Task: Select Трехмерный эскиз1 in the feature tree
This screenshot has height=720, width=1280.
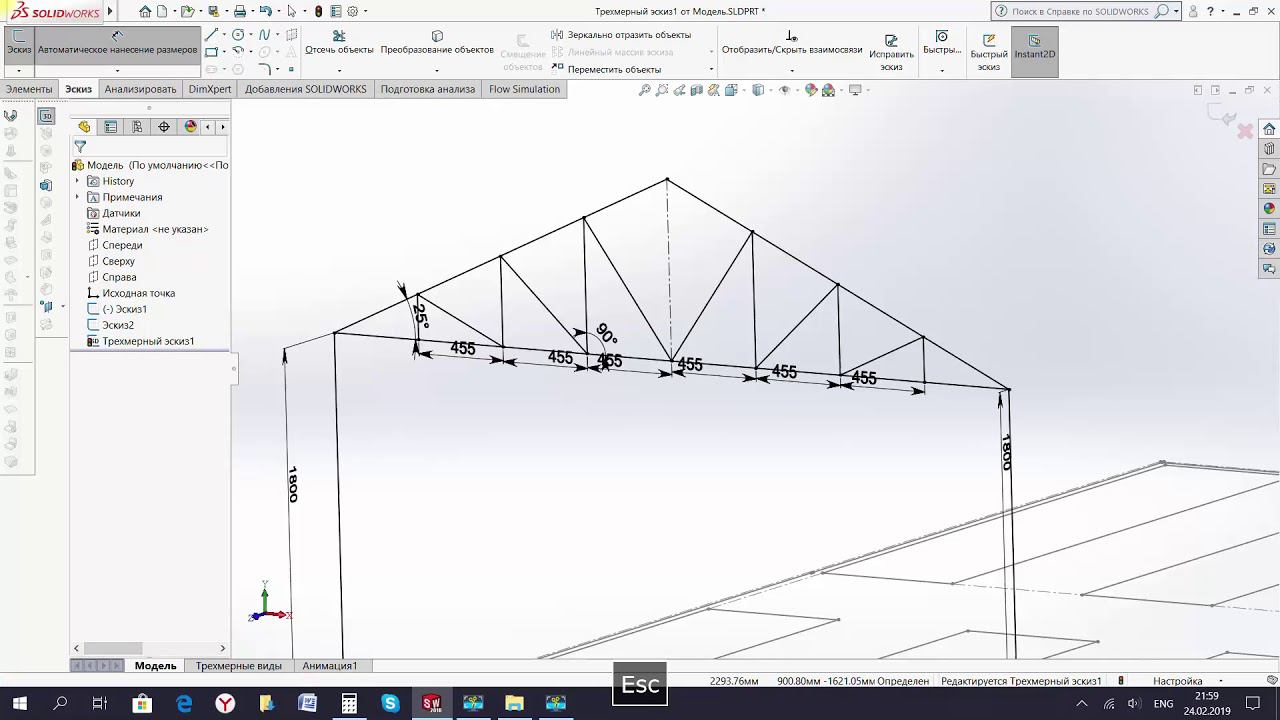Action: 148,341
